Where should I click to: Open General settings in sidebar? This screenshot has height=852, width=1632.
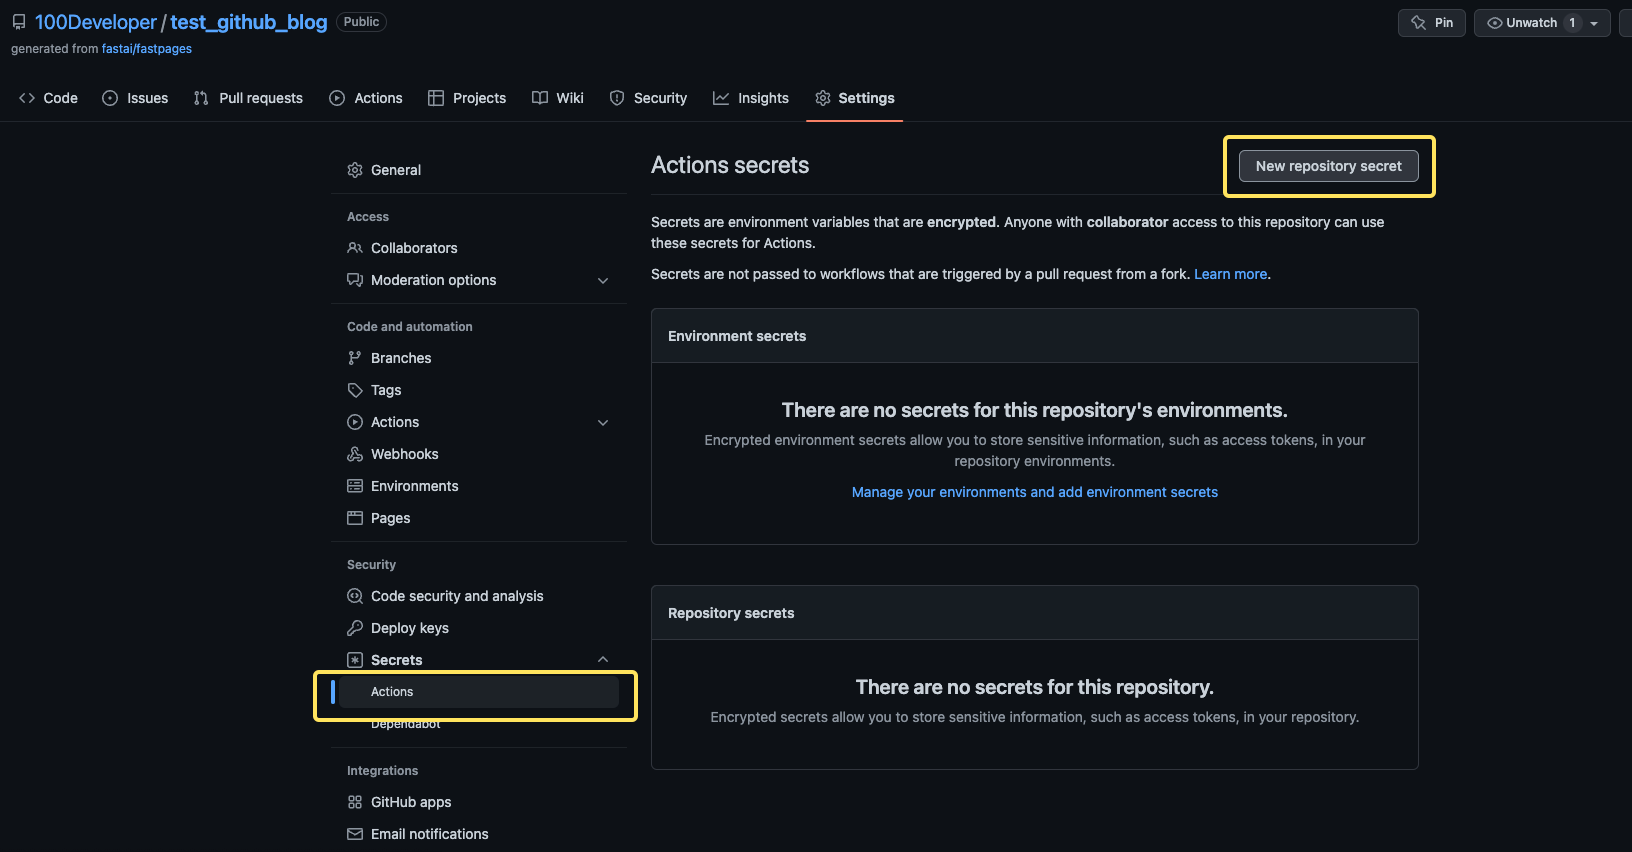(479, 170)
